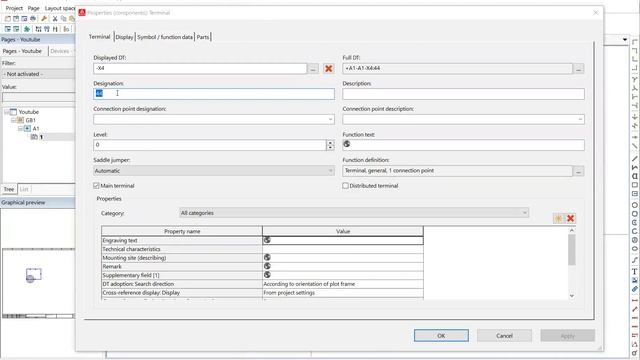640x360 pixels.
Task: Open the Parts tab
Action: (203, 37)
